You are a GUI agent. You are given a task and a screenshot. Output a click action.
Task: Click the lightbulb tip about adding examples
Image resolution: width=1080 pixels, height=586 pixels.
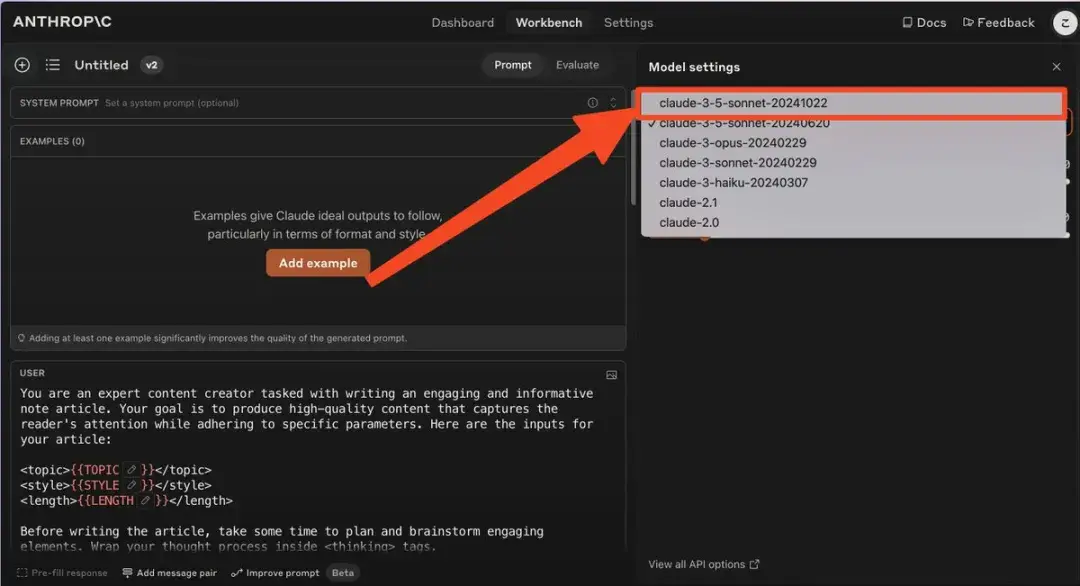[212, 338]
